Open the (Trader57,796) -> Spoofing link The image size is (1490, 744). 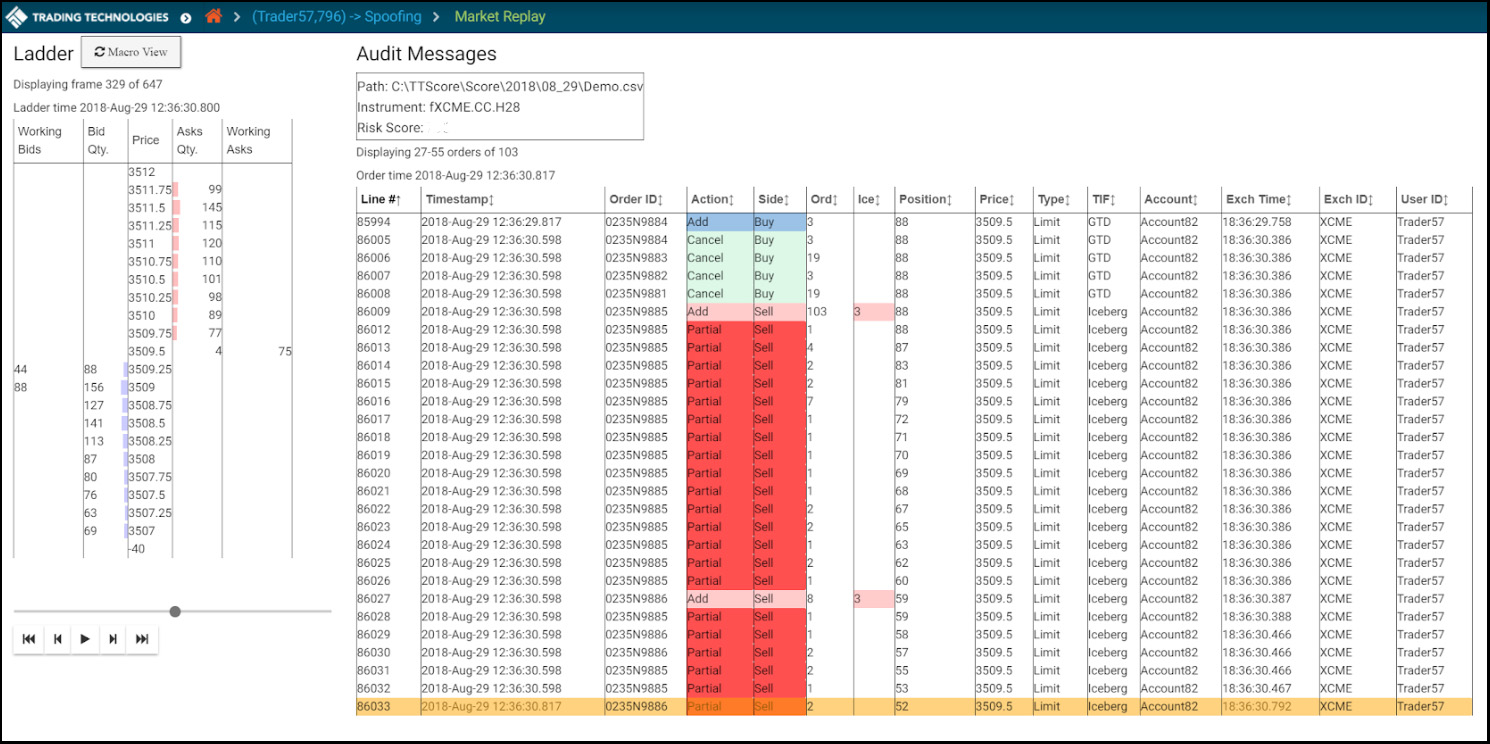click(337, 15)
